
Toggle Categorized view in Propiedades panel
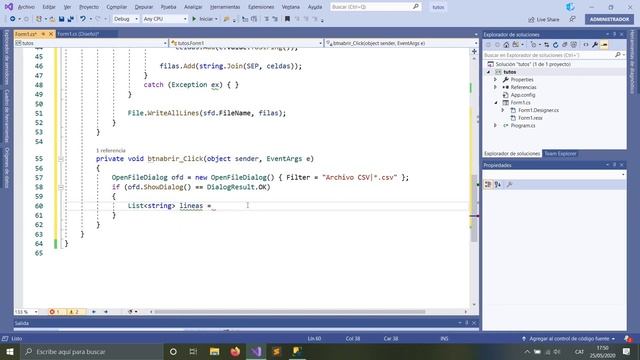pyautogui.click(x=488, y=185)
